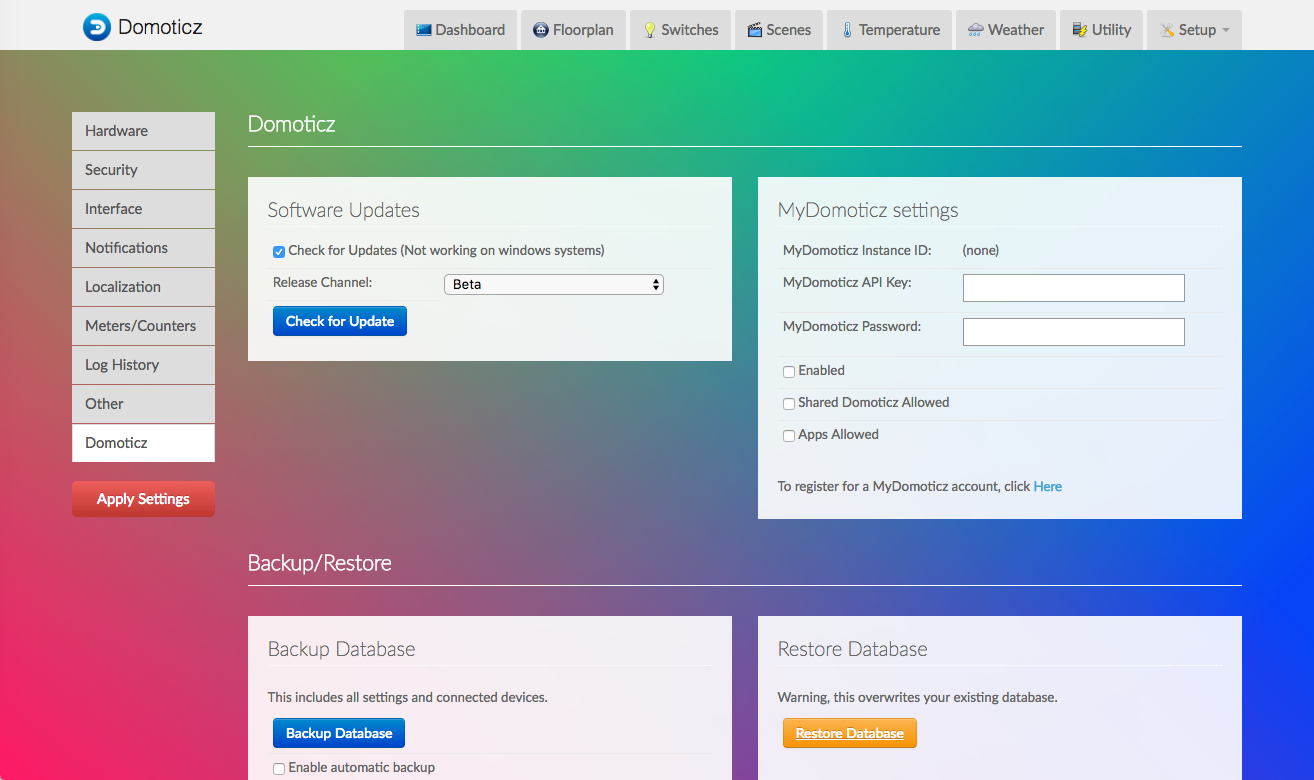
Task: Tick the Enabled checkbox for MyDomoticz
Action: (x=789, y=371)
